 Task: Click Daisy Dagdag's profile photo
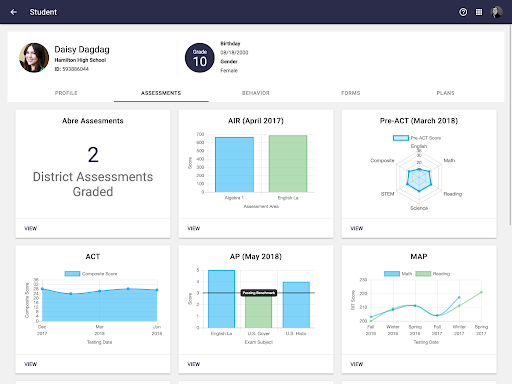(34, 58)
